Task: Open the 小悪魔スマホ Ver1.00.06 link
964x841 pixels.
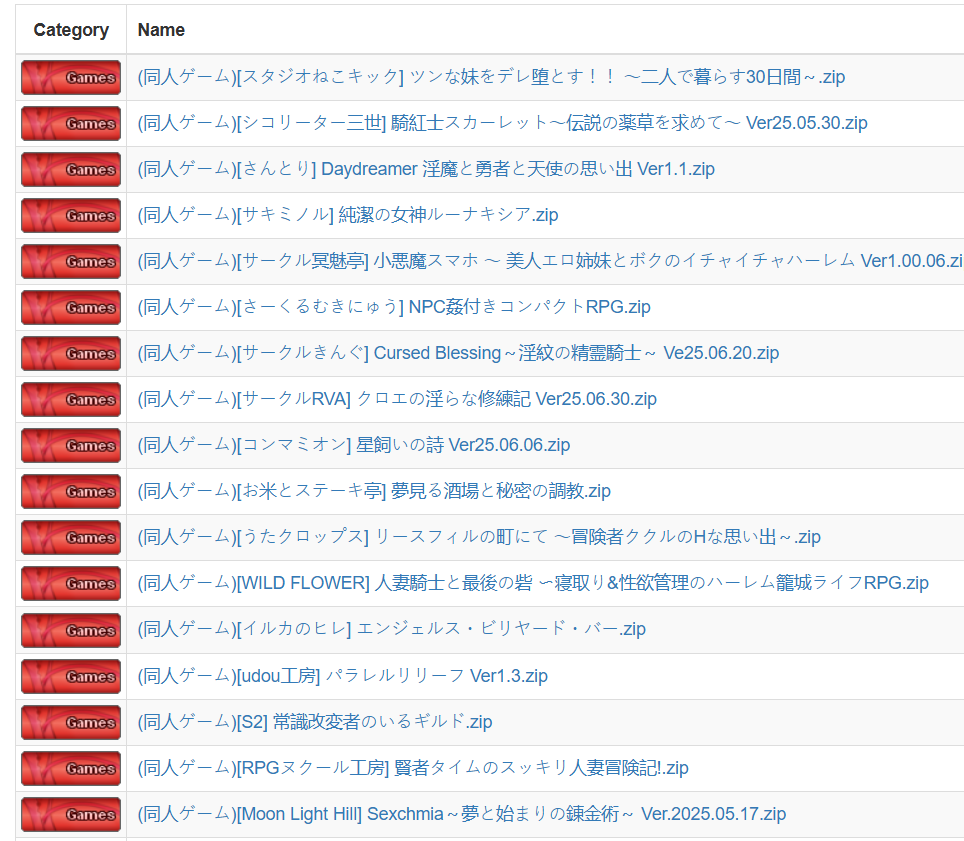Action: [550, 261]
